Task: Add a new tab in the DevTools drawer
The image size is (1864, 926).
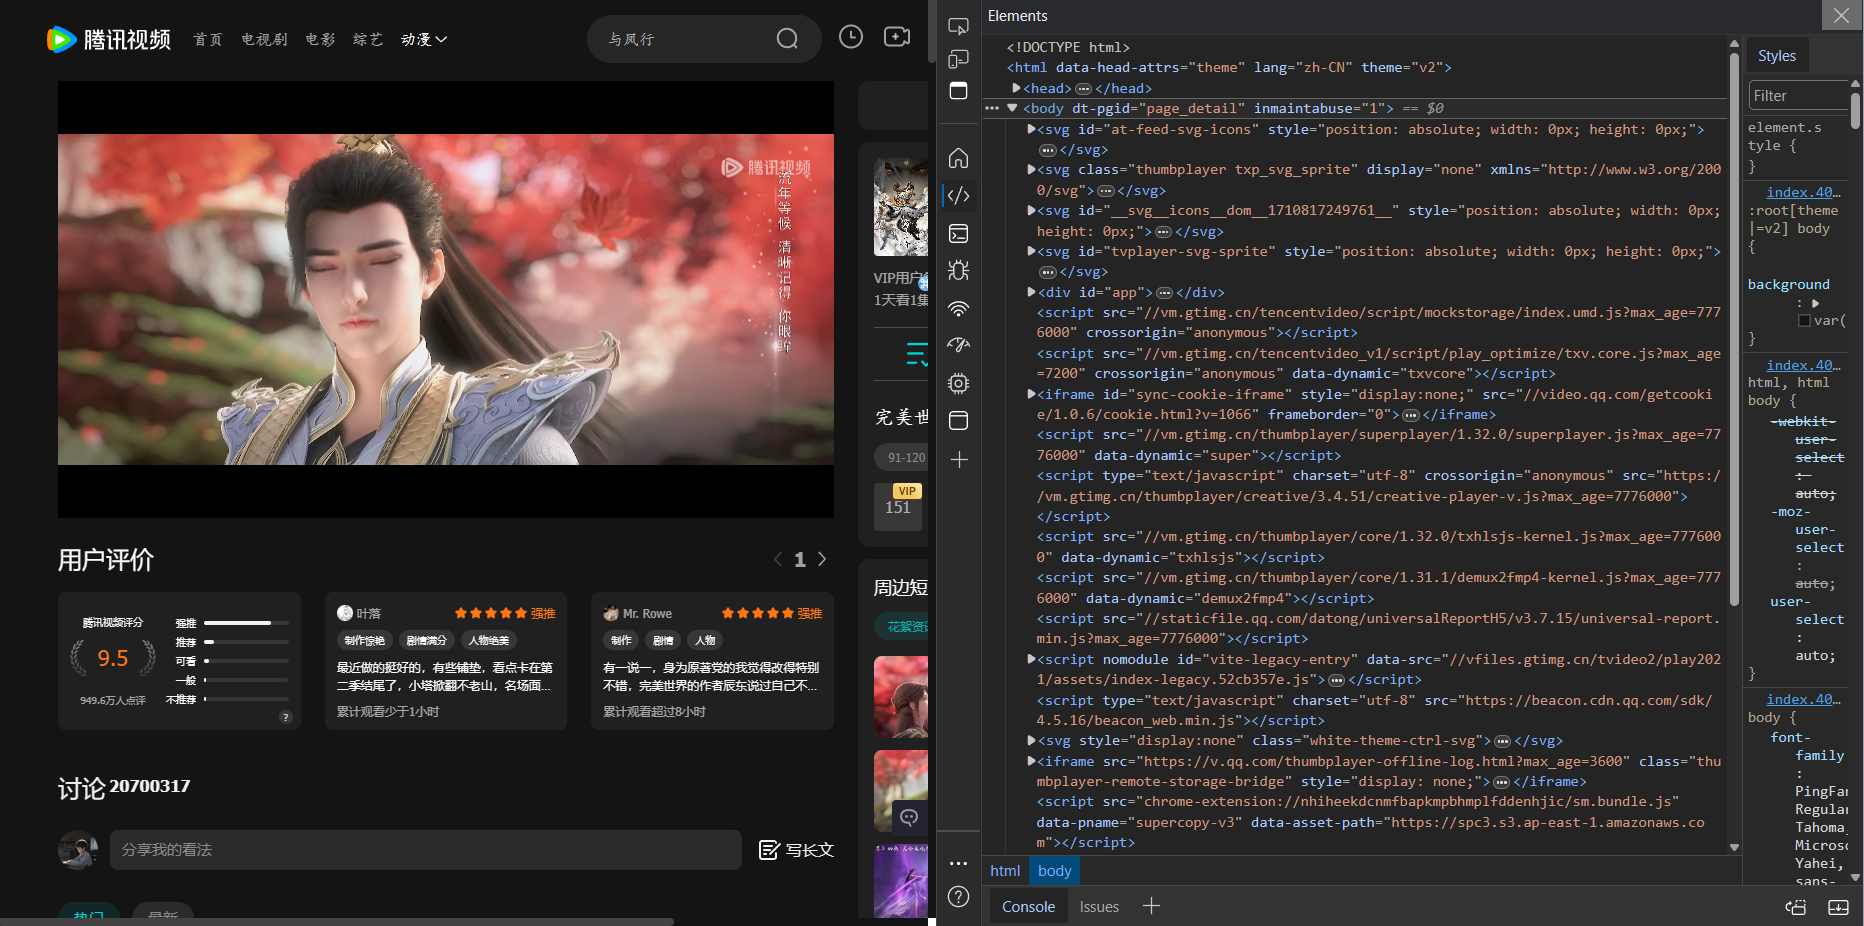Action: [x=1151, y=906]
